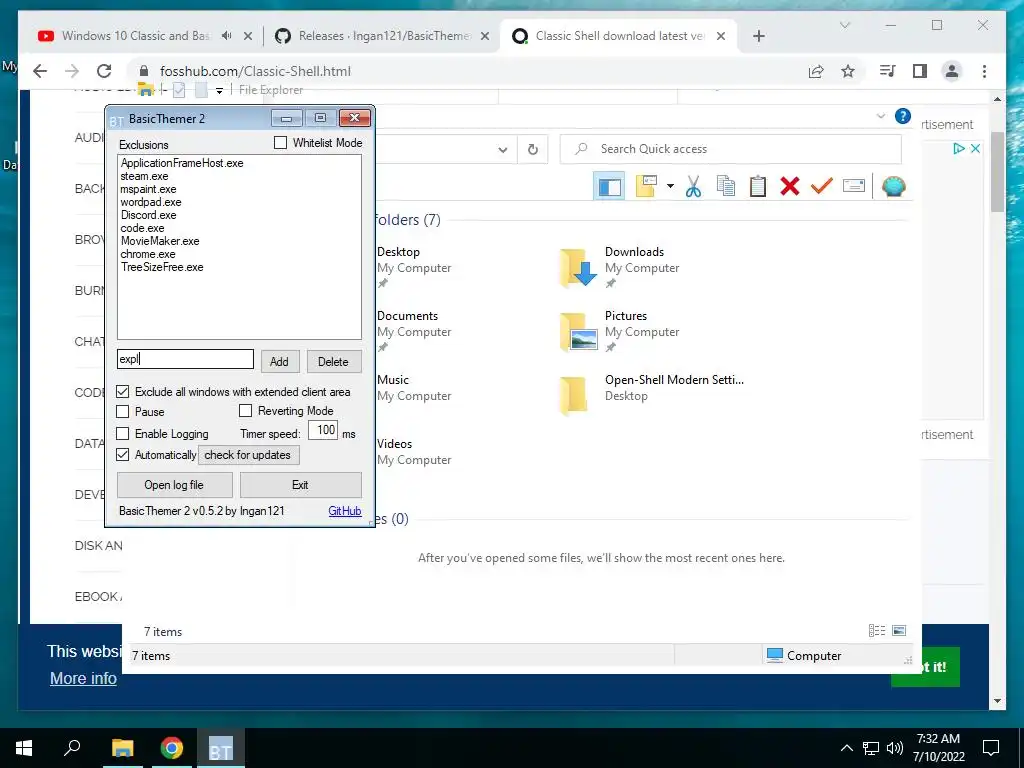
Task: Open folder options dropdown arrow in Explorer toolbar
Action: [x=670, y=186]
